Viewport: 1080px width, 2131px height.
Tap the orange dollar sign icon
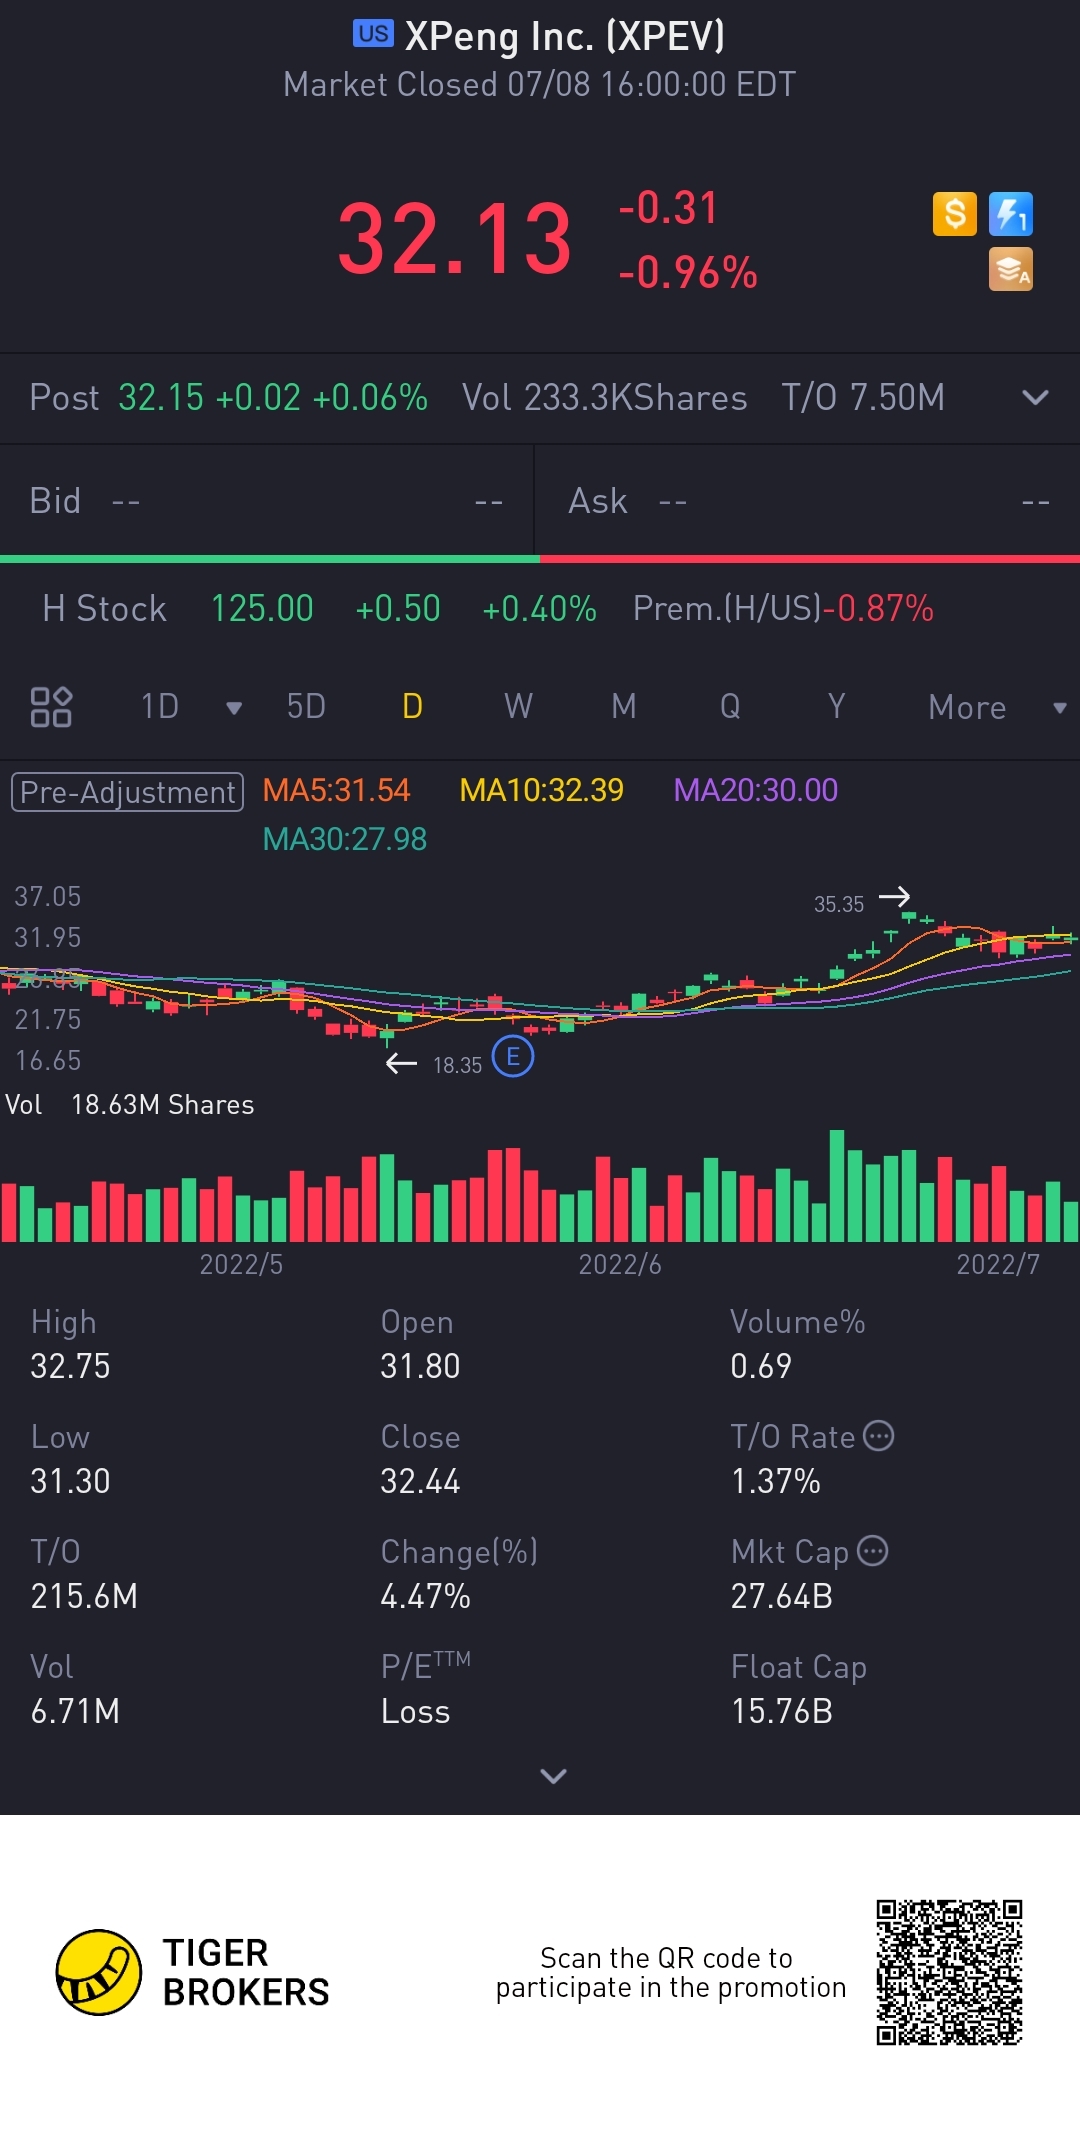955,214
